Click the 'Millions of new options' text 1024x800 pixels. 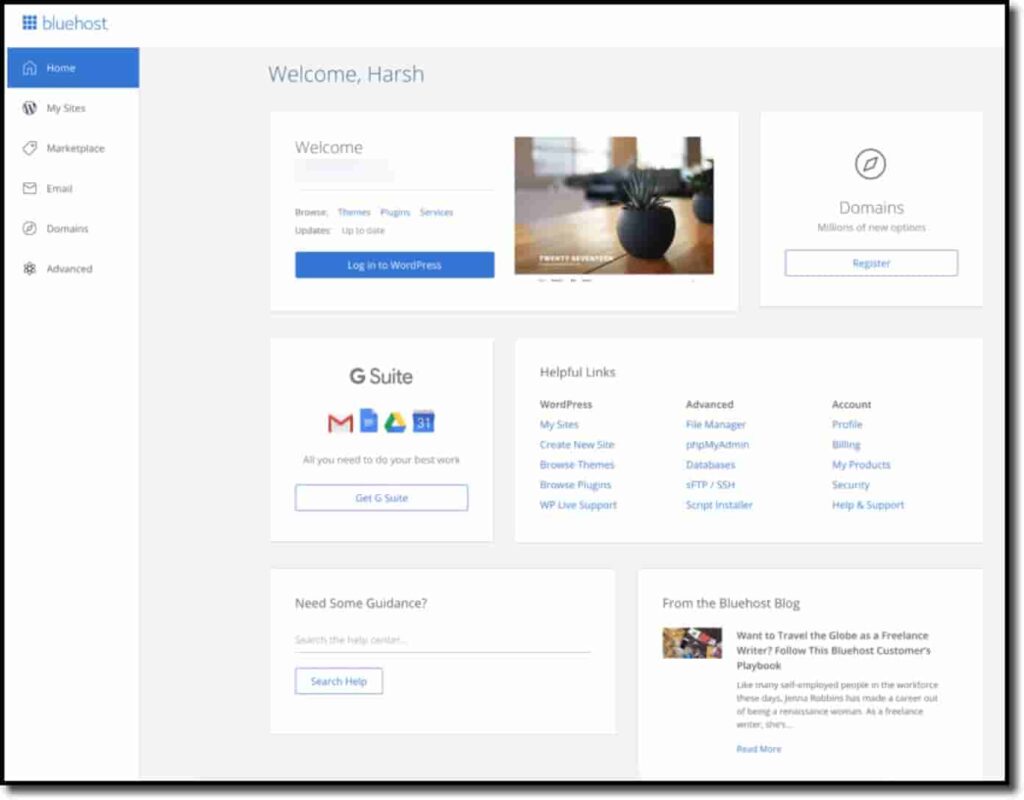[x=871, y=227]
